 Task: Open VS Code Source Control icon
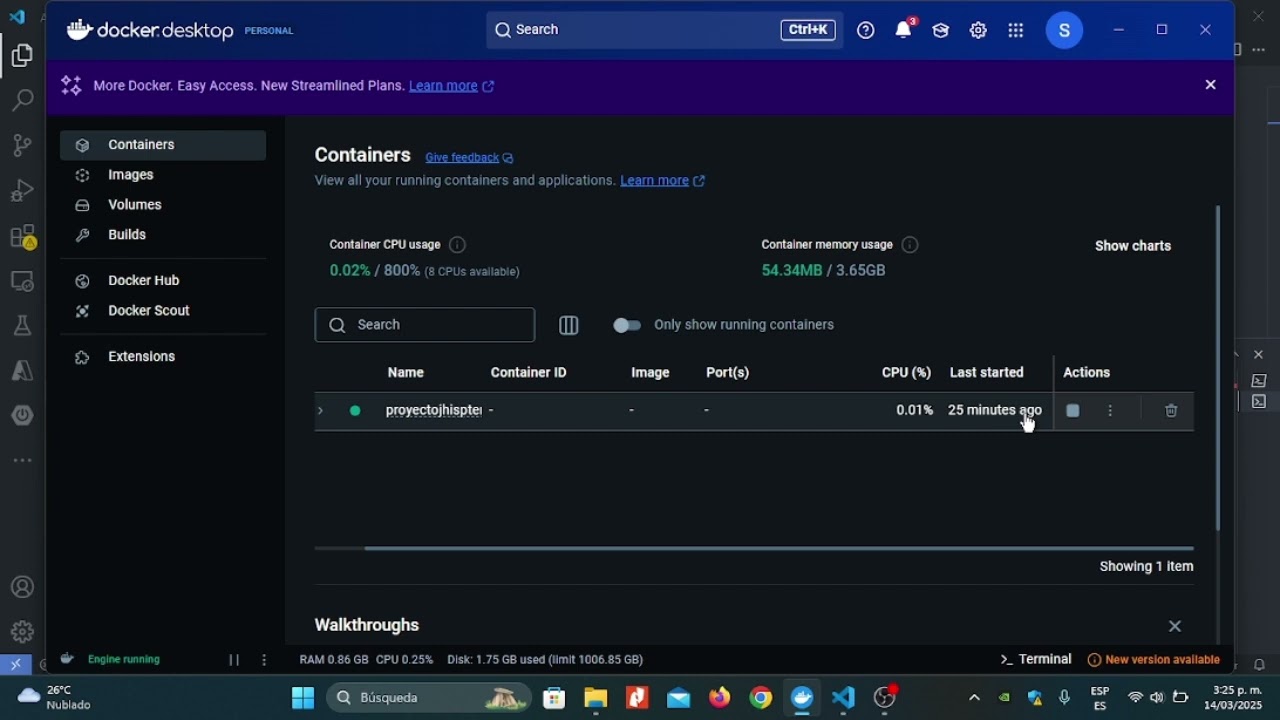(x=22, y=145)
